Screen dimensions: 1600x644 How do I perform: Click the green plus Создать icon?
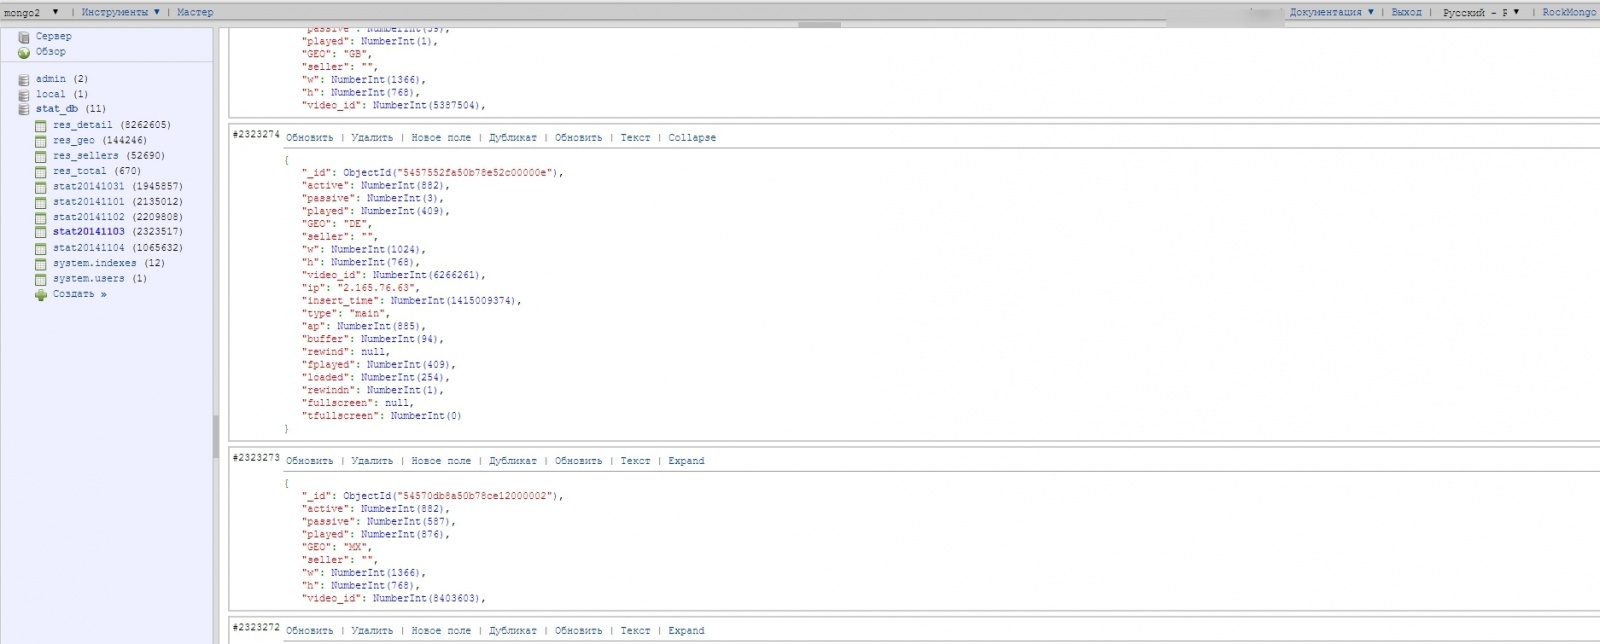point(41,295)
